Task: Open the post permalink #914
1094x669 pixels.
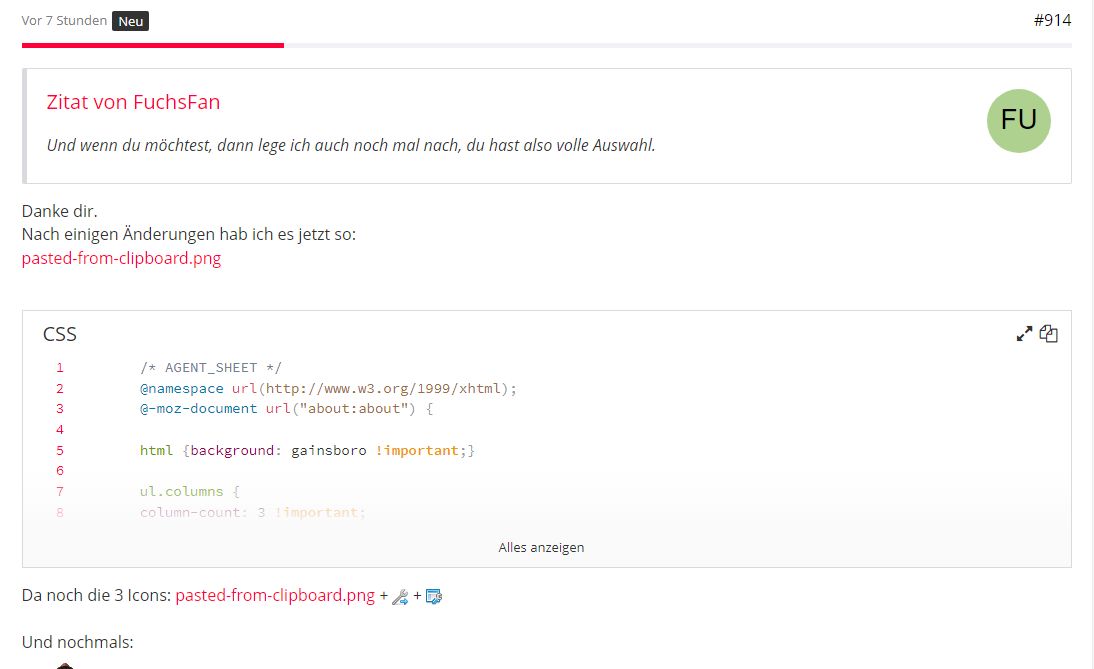Action: coord(1052,20)
